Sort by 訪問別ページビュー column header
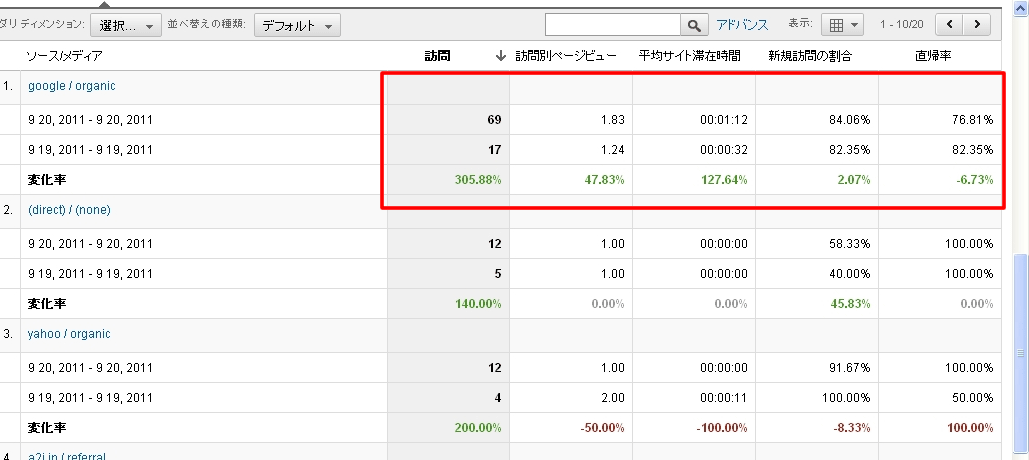 (x=565, y=56)
